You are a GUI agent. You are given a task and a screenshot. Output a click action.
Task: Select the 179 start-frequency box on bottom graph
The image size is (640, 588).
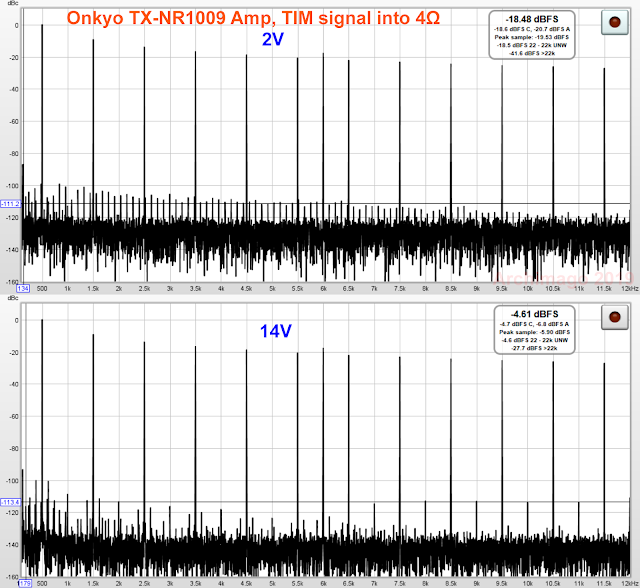[x=24, y=584]
